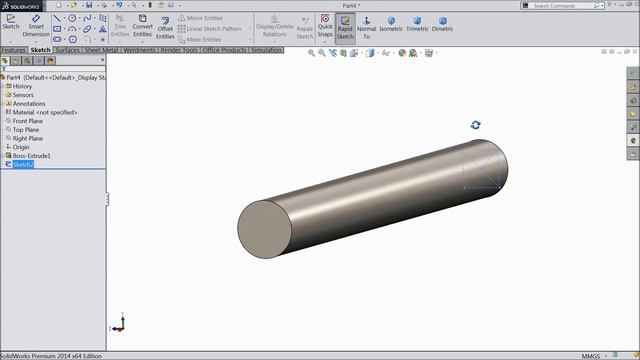The height and width of the screenshot is (360, 640).
Task: Select the Text sketch tool
Action: click(x=103, y=29)
